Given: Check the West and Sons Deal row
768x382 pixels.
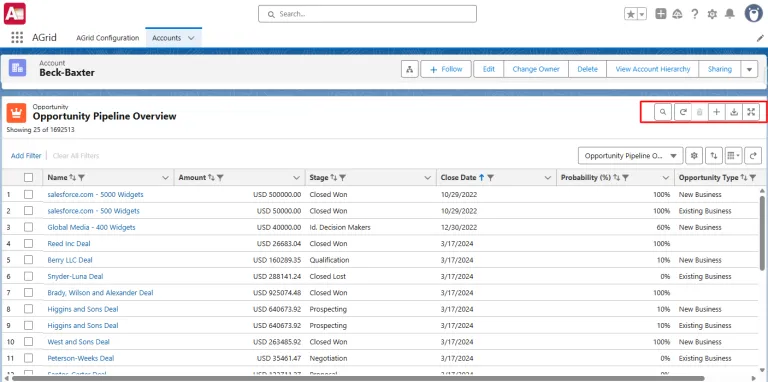Looking at the screenshot, I should point(28,342).
